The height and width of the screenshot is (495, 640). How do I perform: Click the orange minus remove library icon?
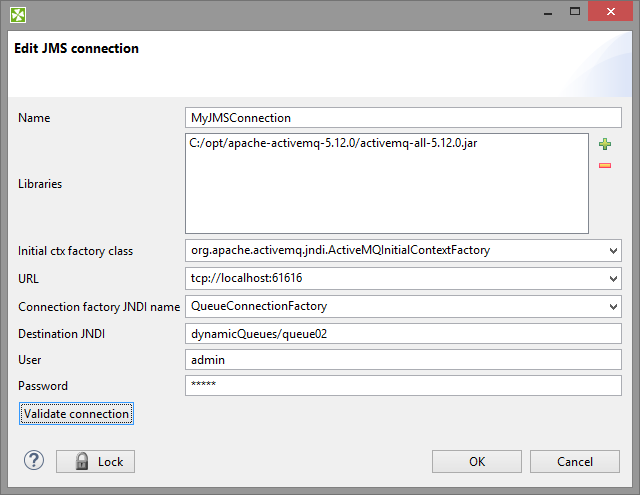coord(605,165)
